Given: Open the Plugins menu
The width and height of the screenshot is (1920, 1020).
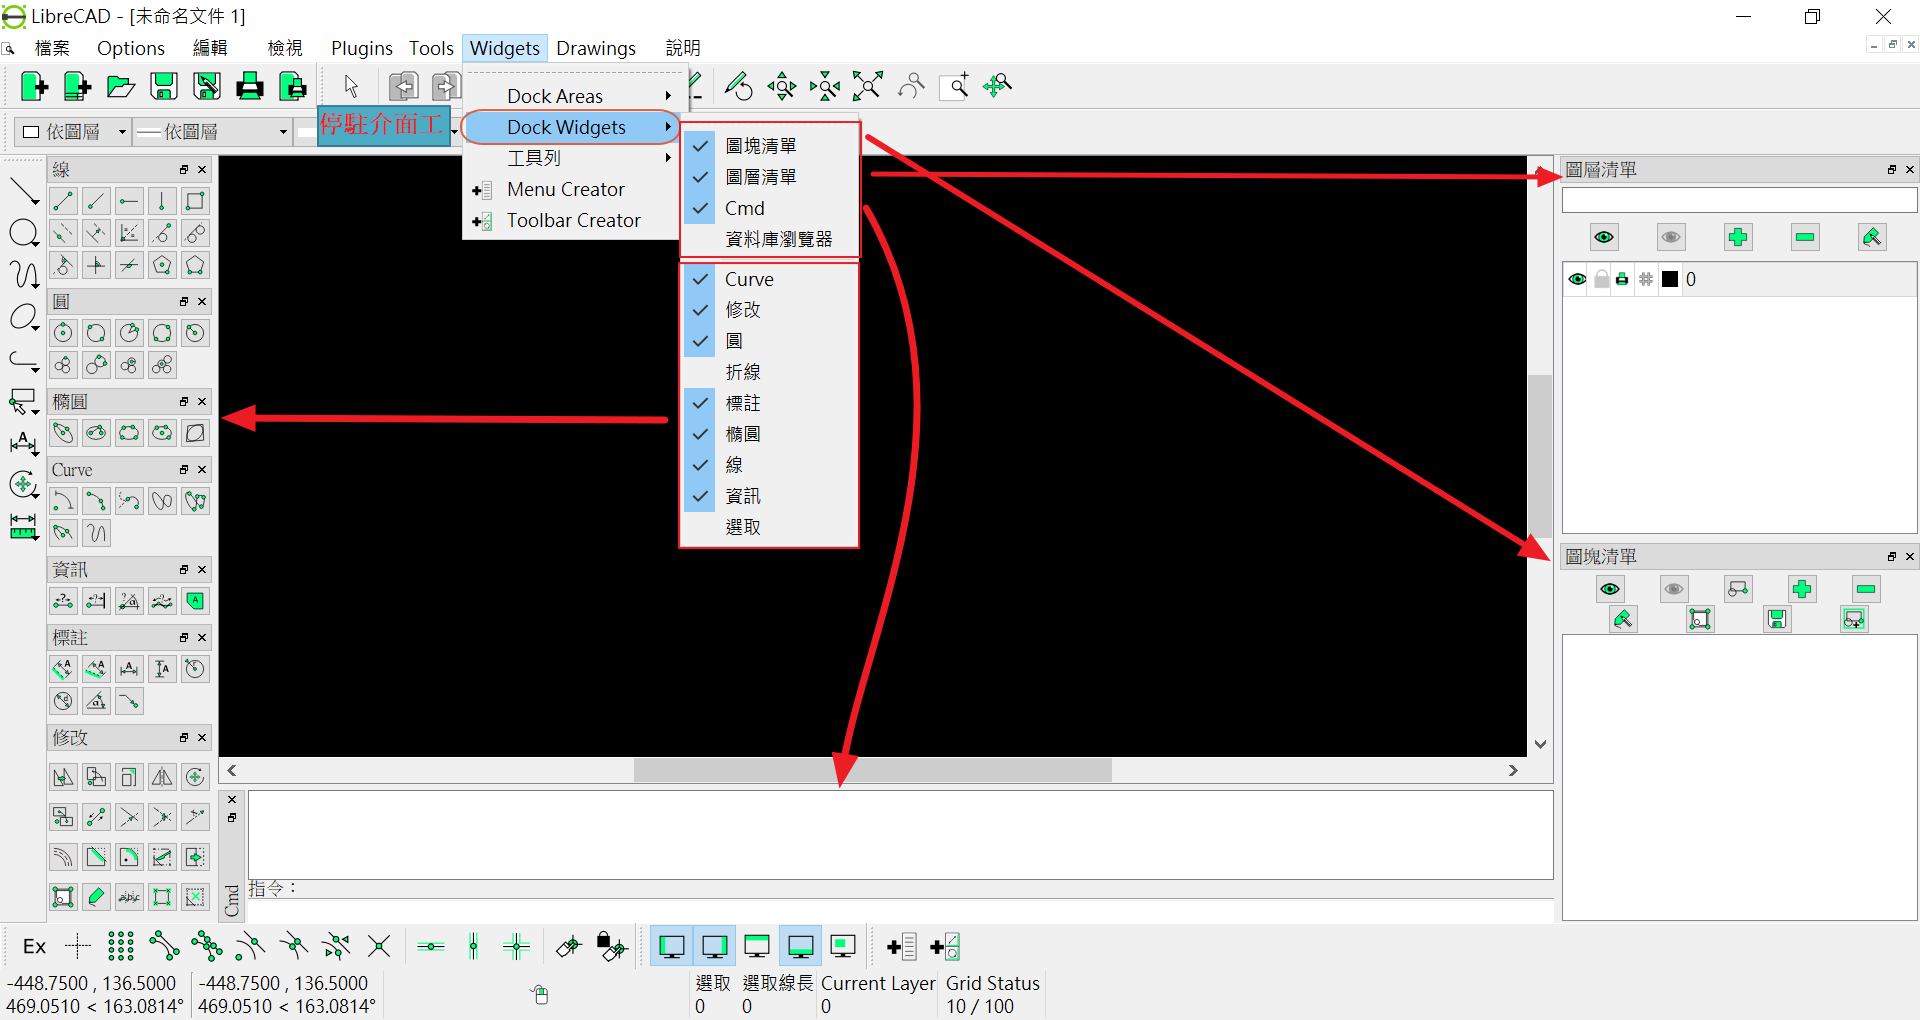Looking at the screenshot, I should pos(361,48).
